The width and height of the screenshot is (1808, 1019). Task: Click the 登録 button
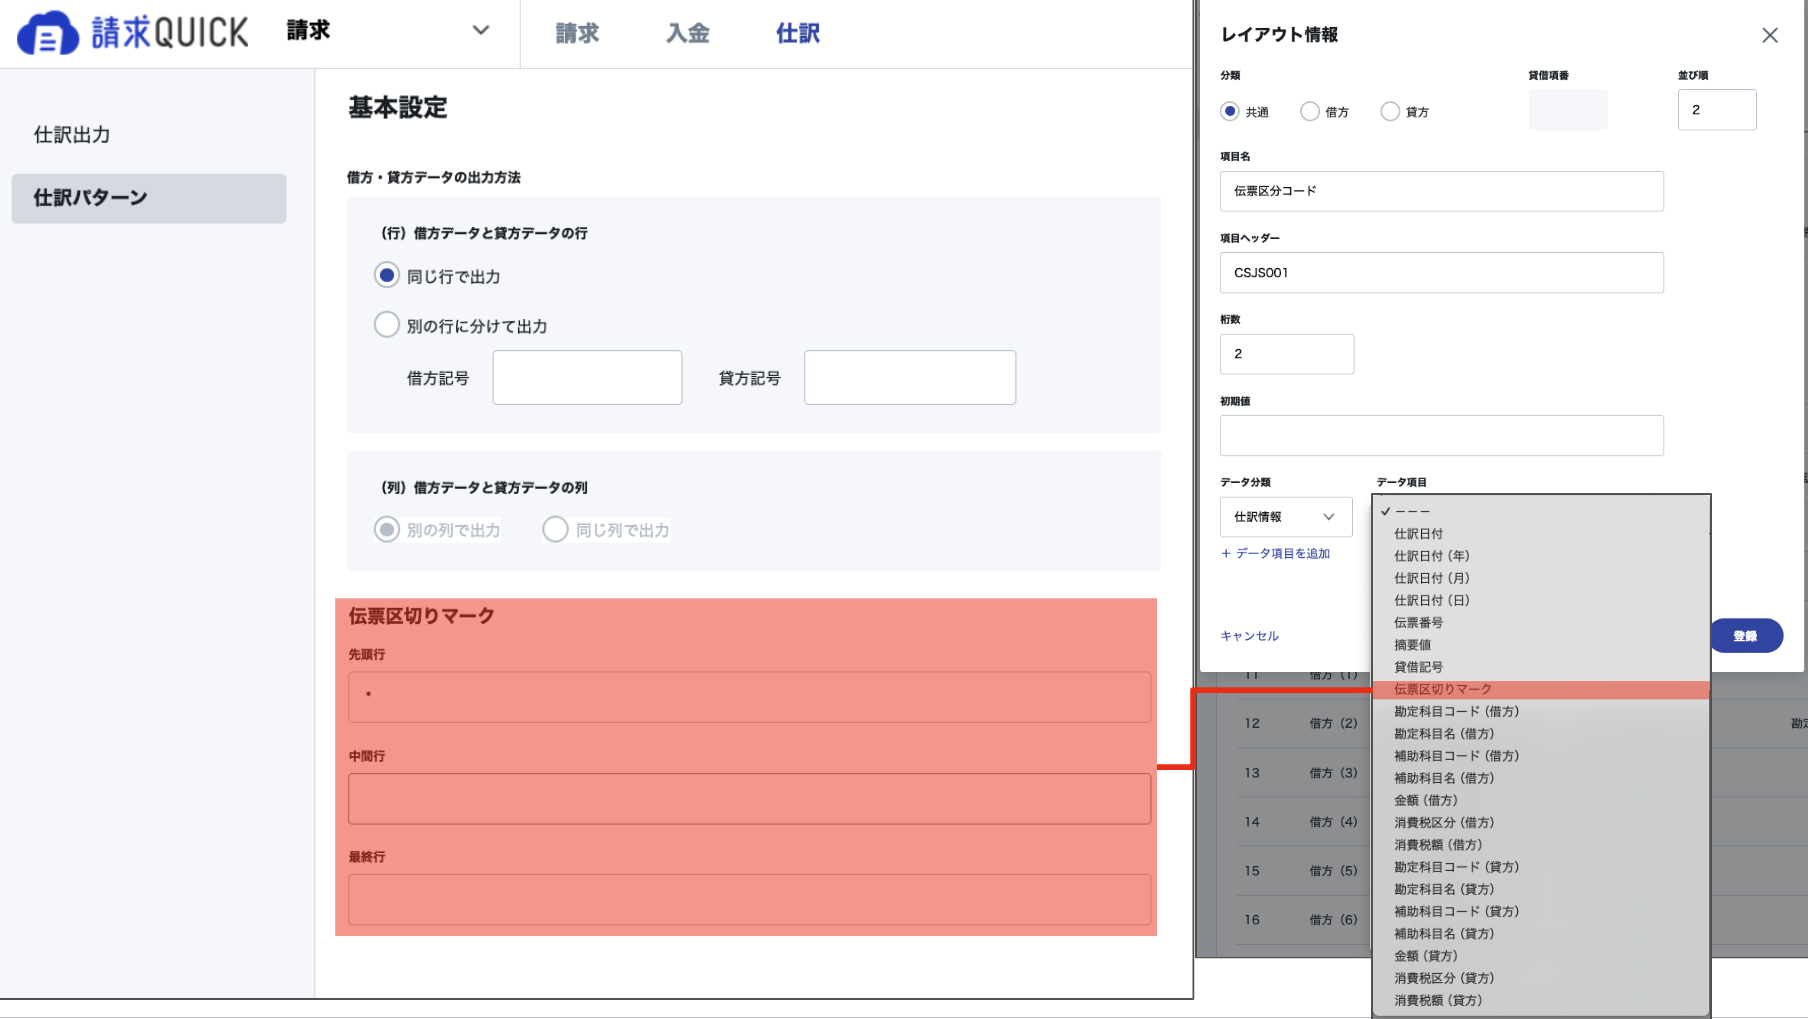click(1745, 636)
